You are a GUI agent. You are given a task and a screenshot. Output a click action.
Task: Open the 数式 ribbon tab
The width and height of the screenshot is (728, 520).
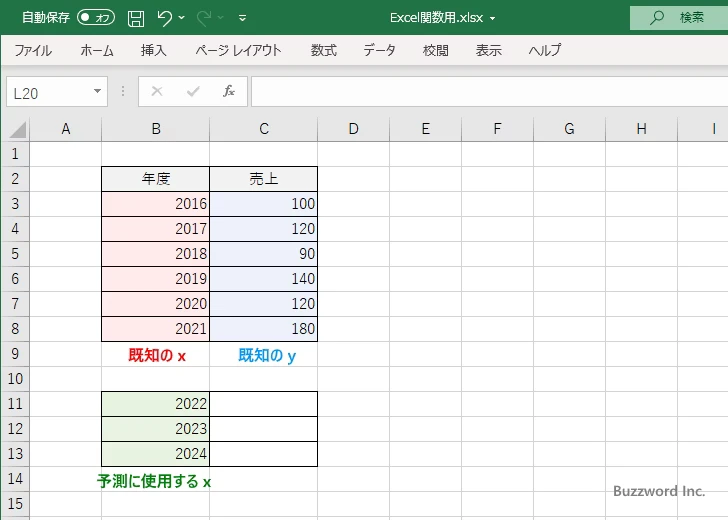(x=324, y=50)
